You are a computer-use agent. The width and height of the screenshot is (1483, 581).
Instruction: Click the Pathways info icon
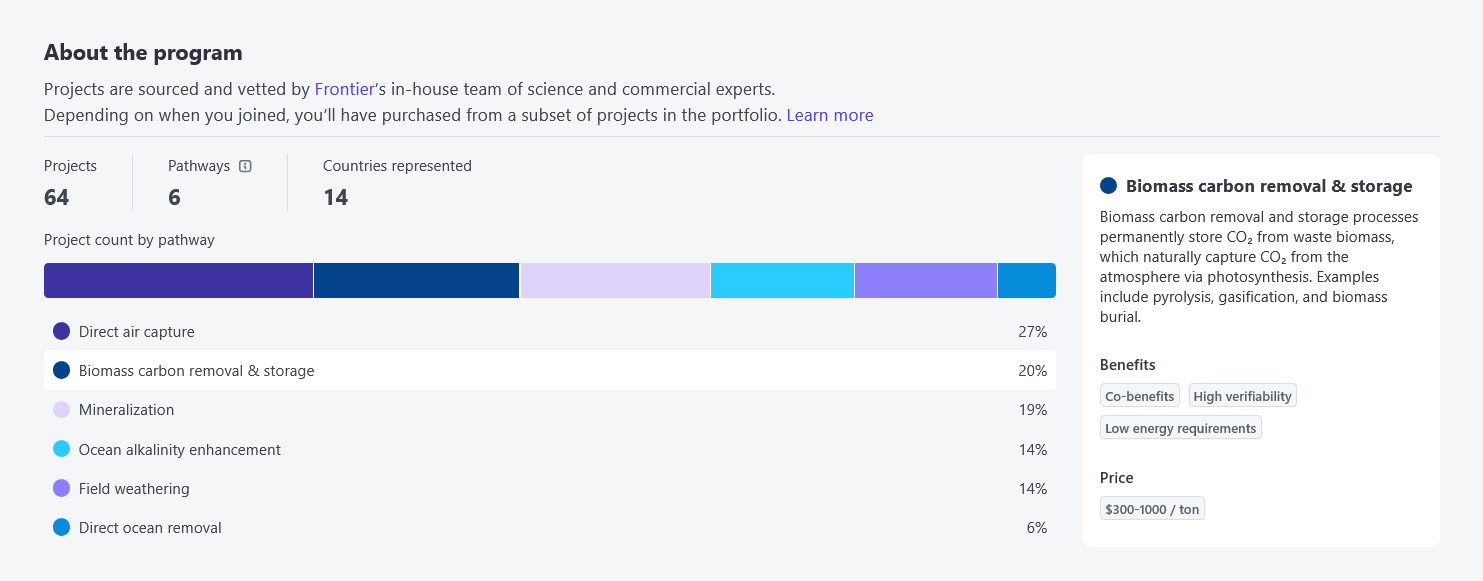pyautogui.click(x=246, y=166)
